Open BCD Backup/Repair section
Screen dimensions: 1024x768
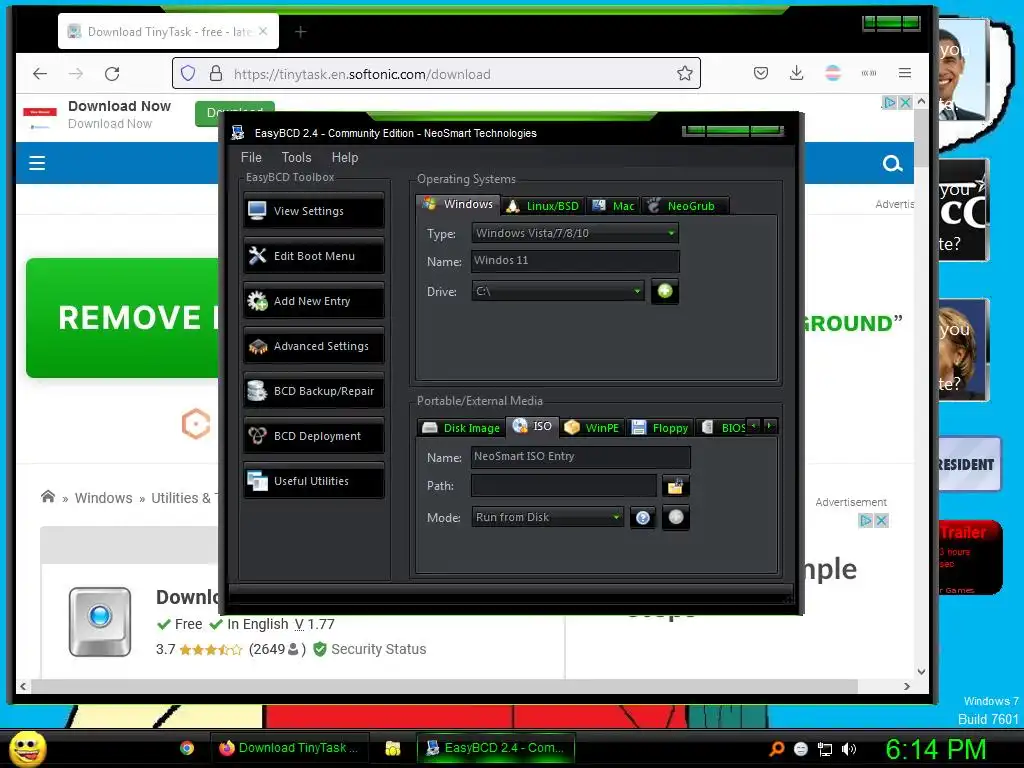tap(313, 391)
